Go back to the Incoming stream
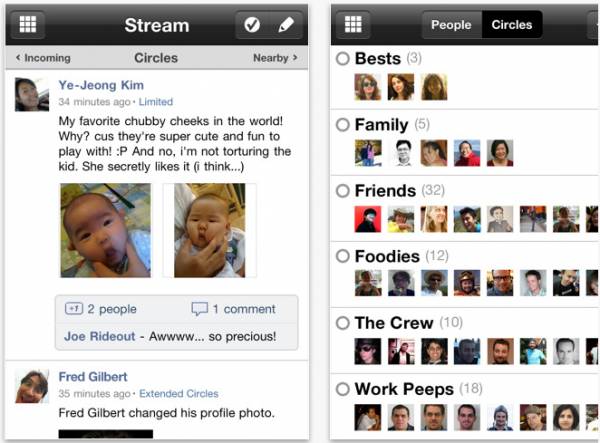This screenshot has width=600, height=443. tap(43, 58)
